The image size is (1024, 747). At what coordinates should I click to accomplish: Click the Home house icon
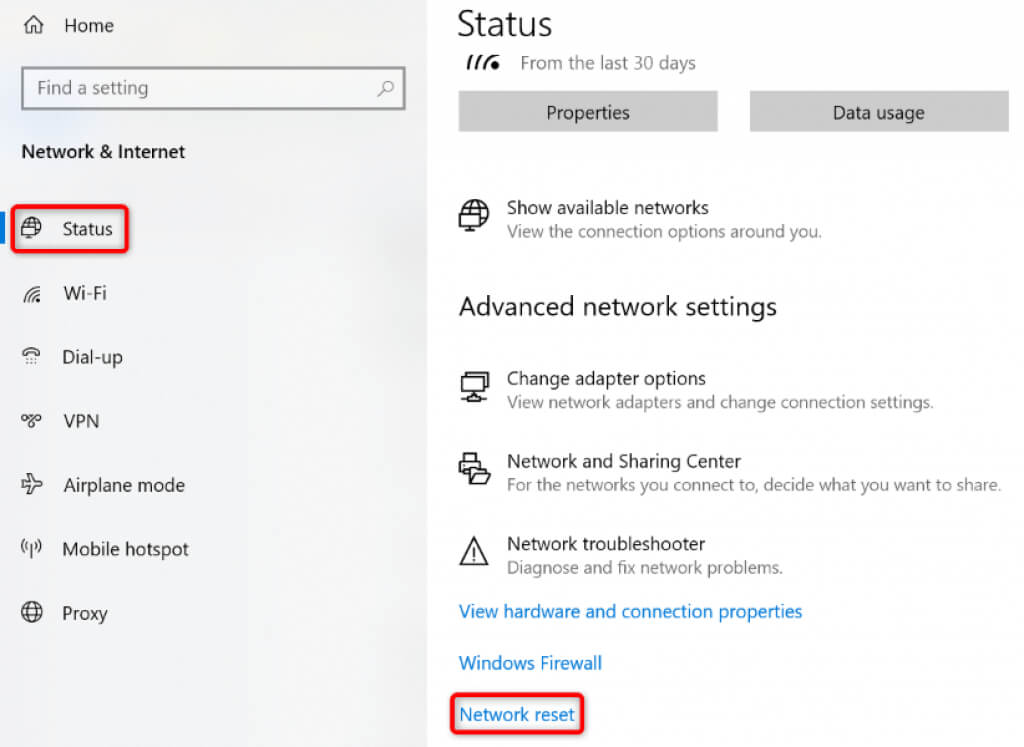tap(32, 27)
